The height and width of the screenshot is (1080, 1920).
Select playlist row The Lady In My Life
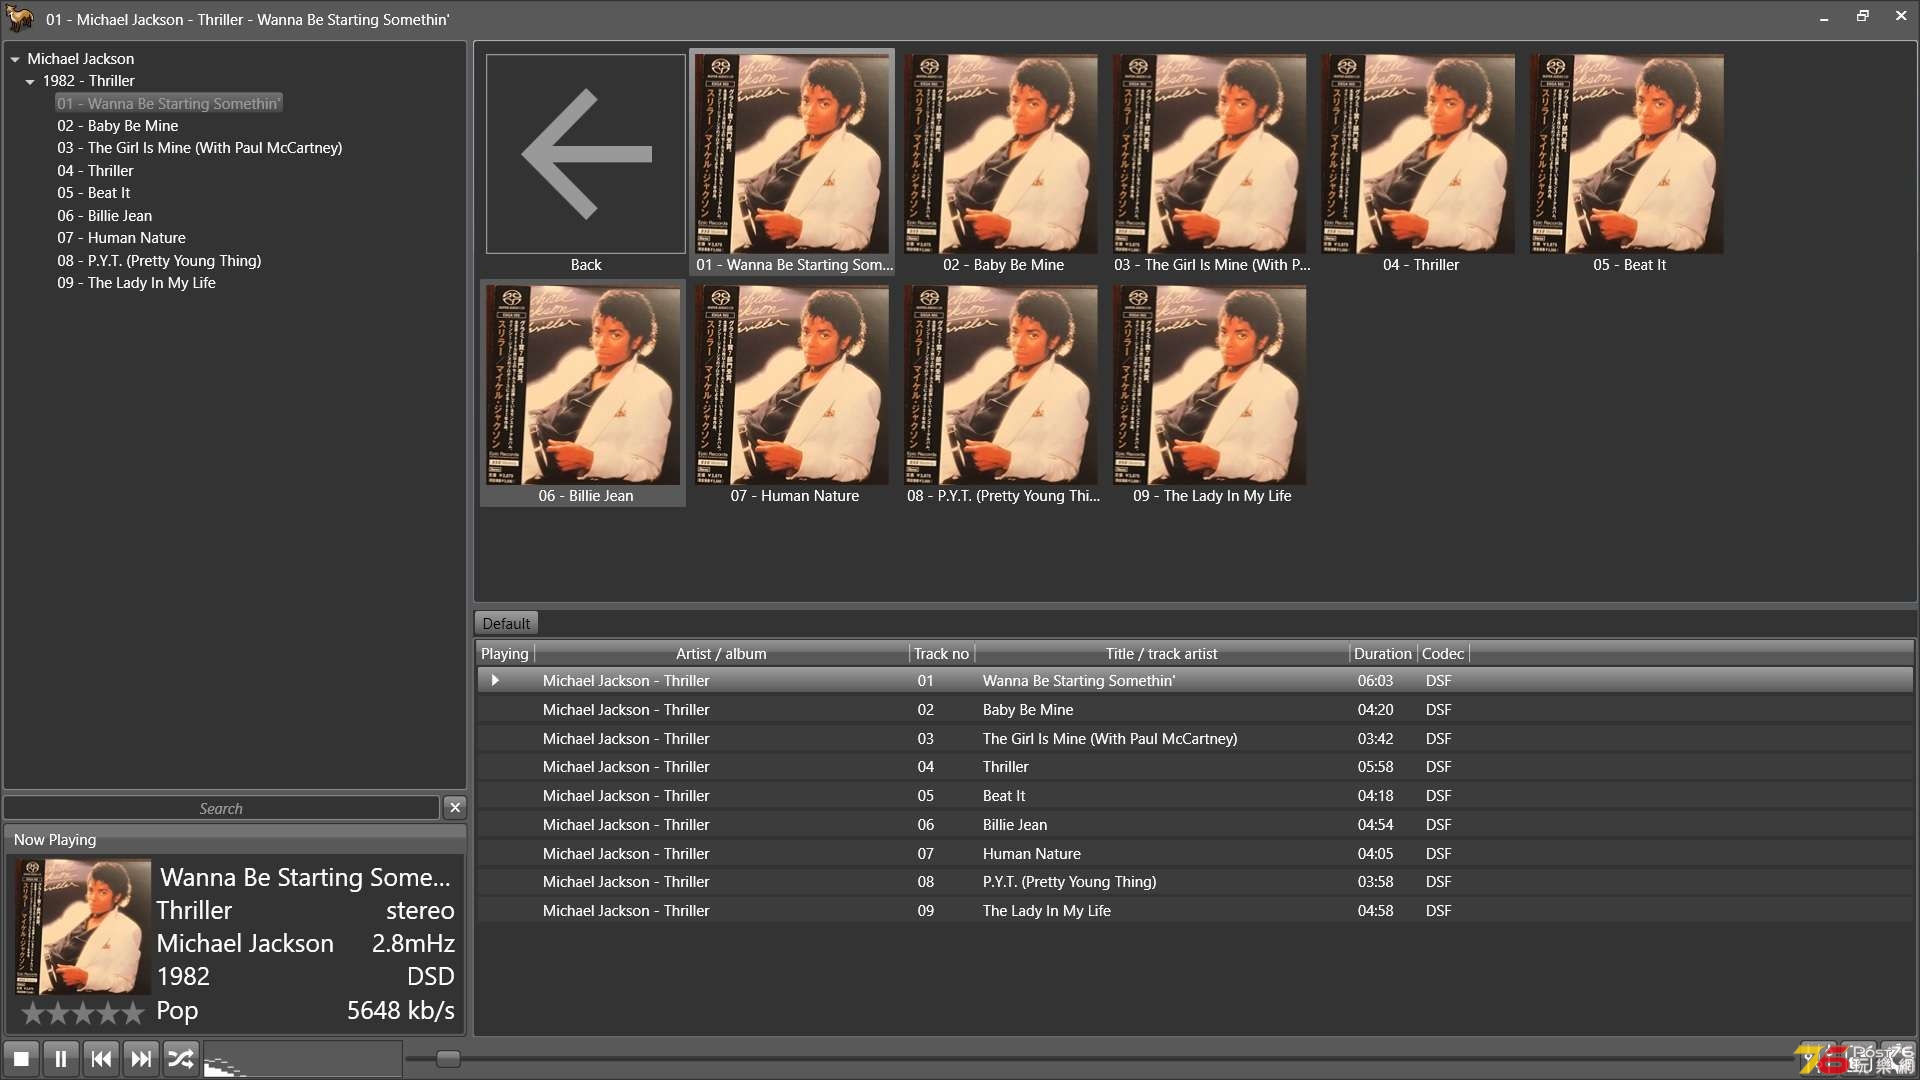[x=1194, y=911]
